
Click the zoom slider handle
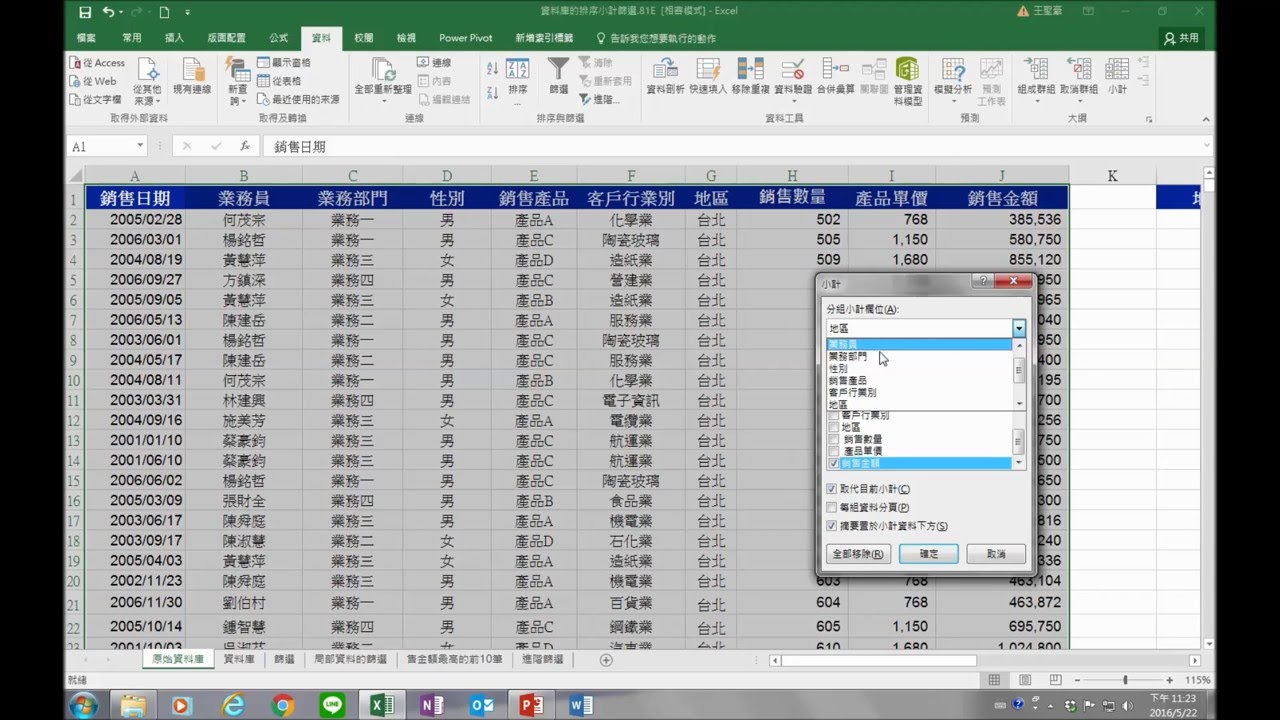coord(1125,680)
